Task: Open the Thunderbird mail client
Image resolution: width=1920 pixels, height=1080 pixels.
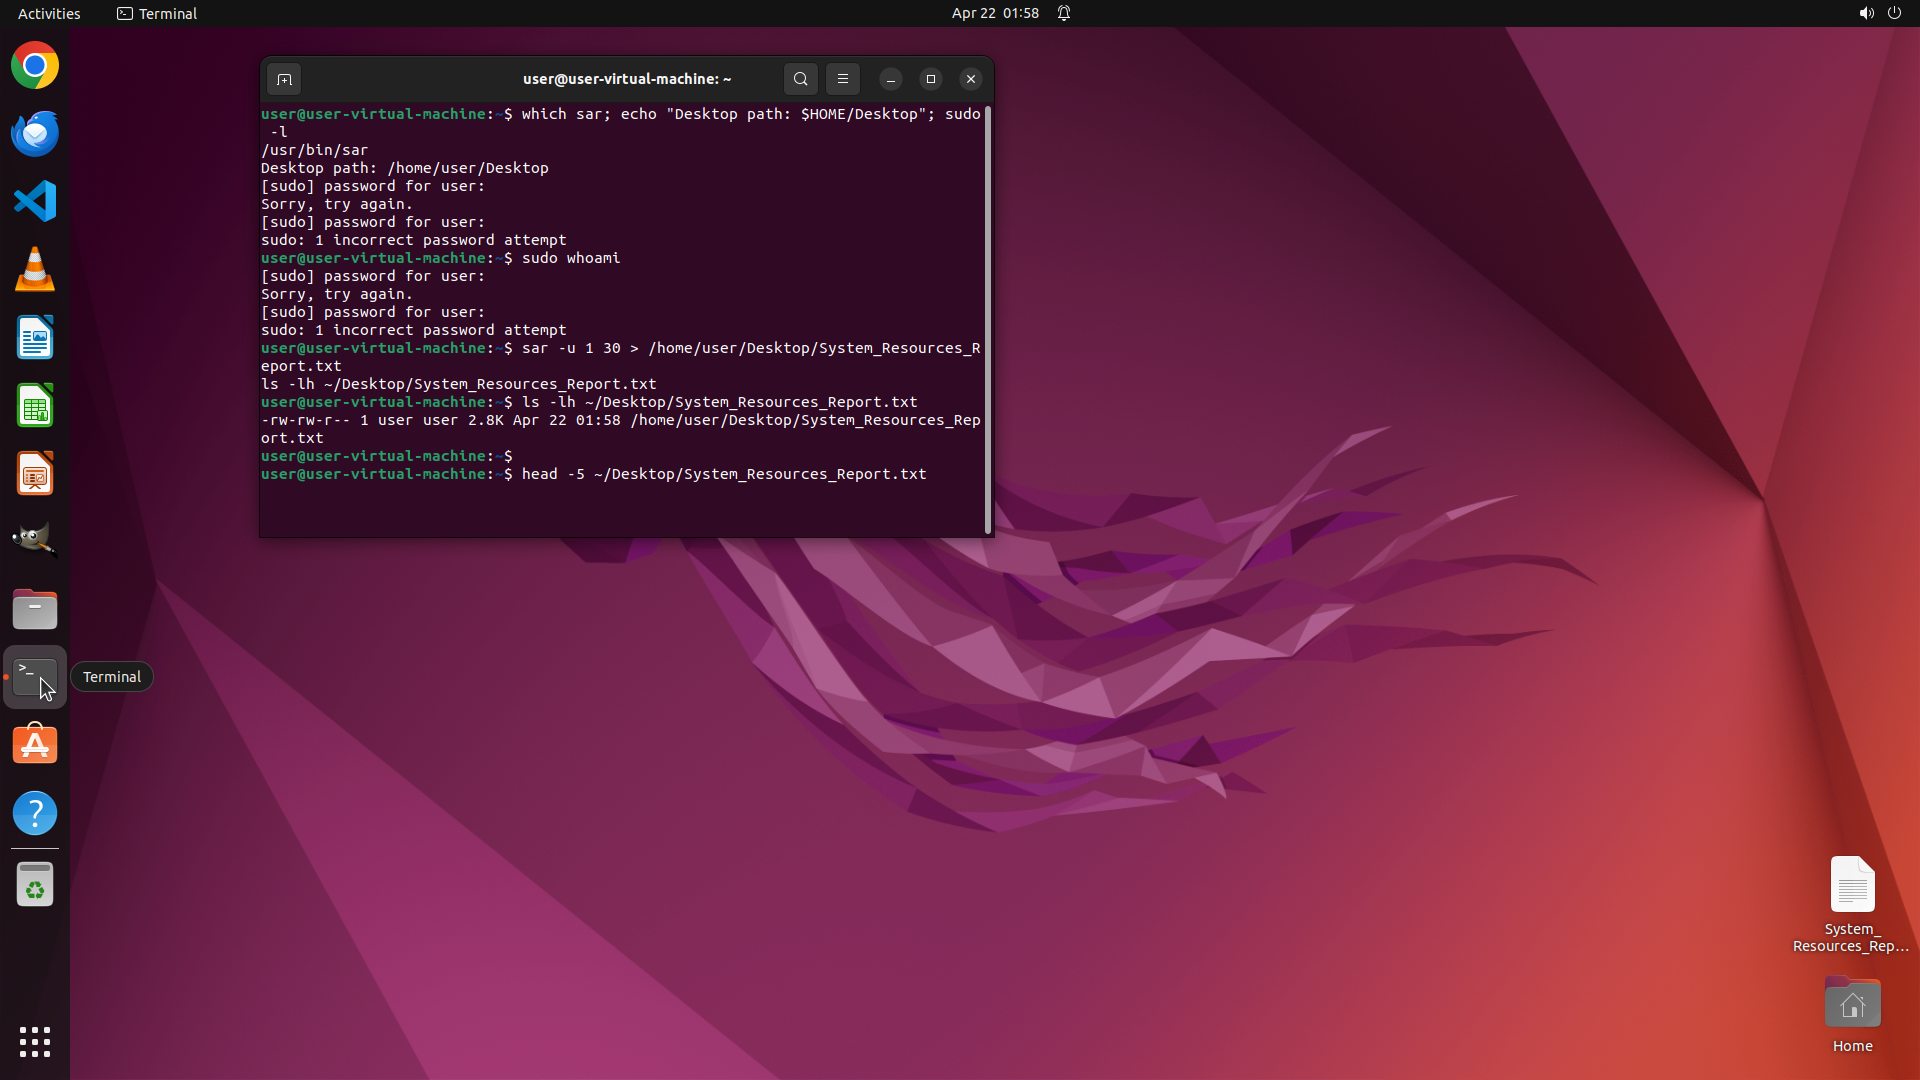Action: (x=35, y=134)
